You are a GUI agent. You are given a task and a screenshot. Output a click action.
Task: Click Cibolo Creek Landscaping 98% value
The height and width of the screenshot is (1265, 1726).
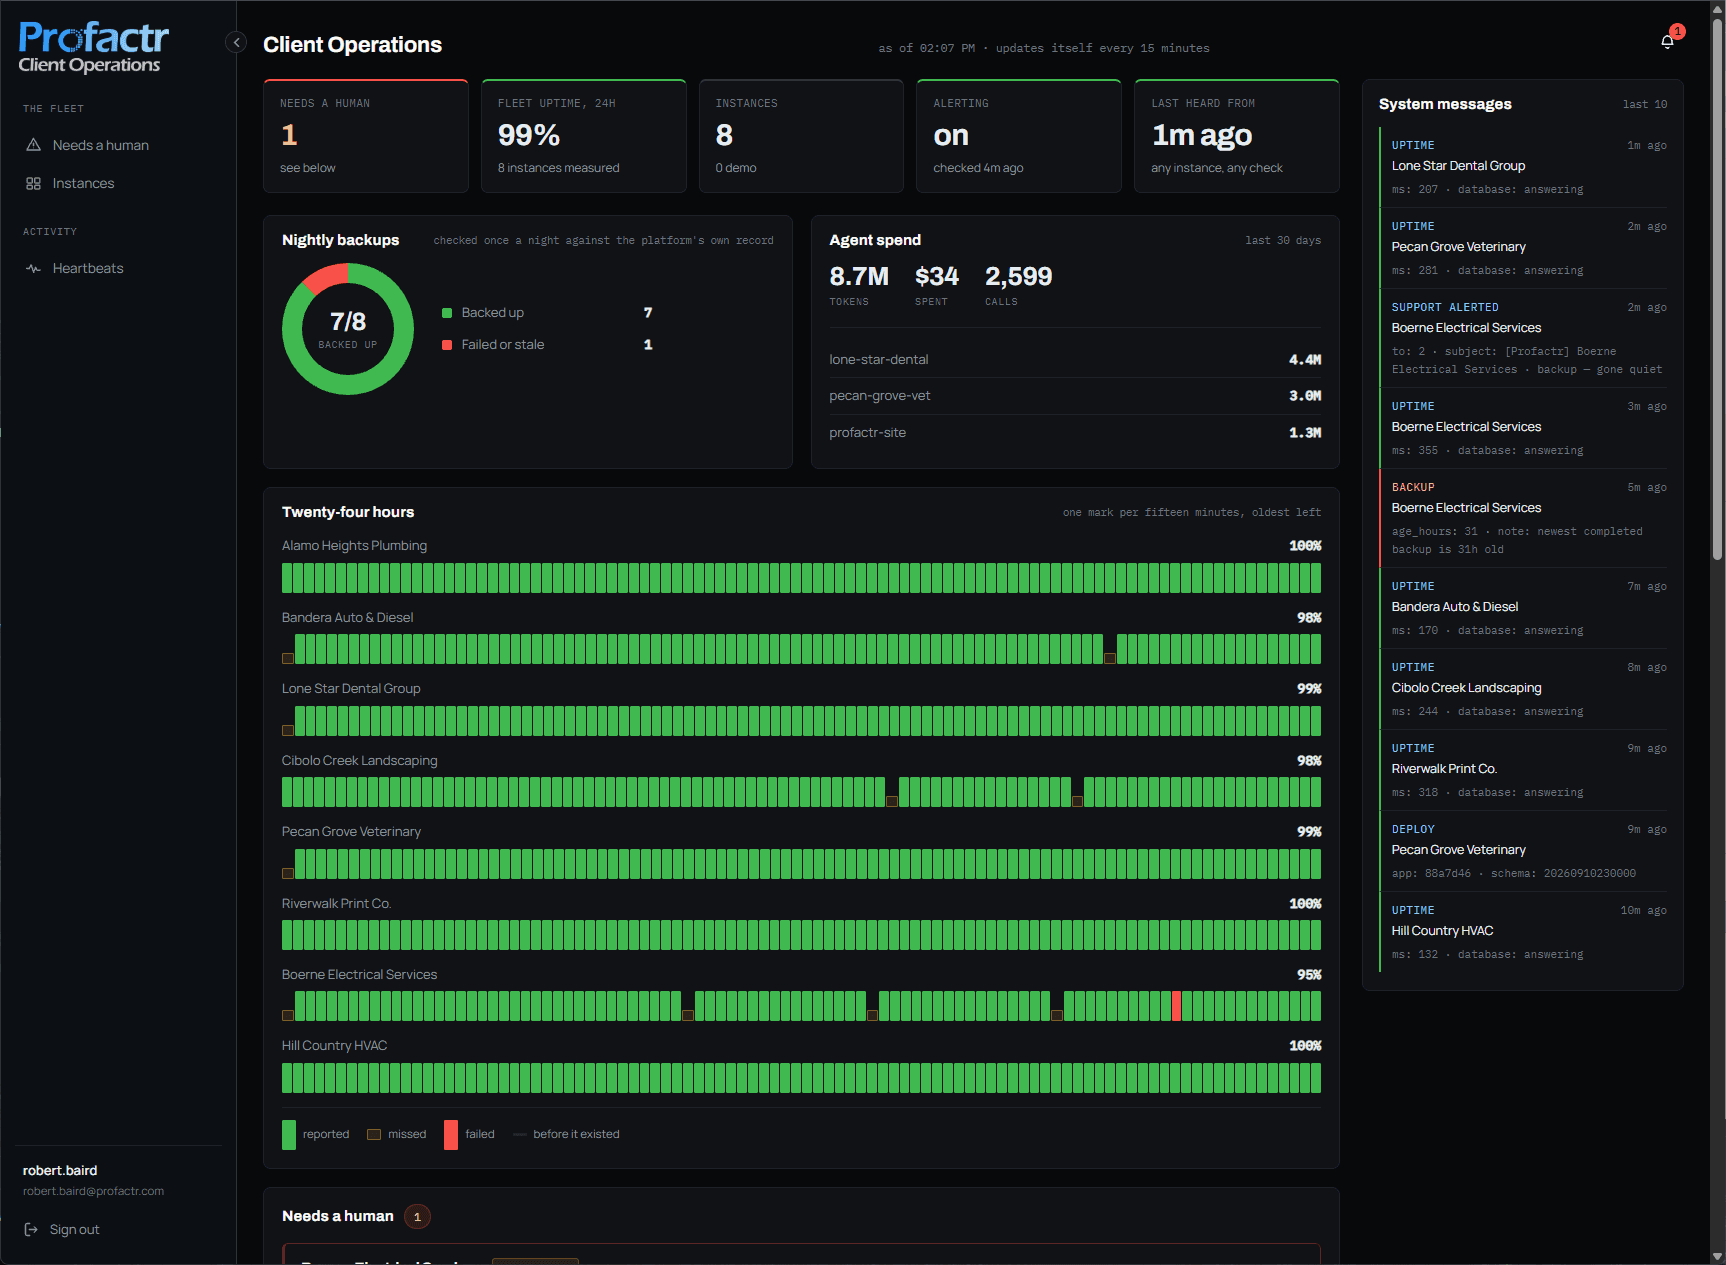point(1309,761)
